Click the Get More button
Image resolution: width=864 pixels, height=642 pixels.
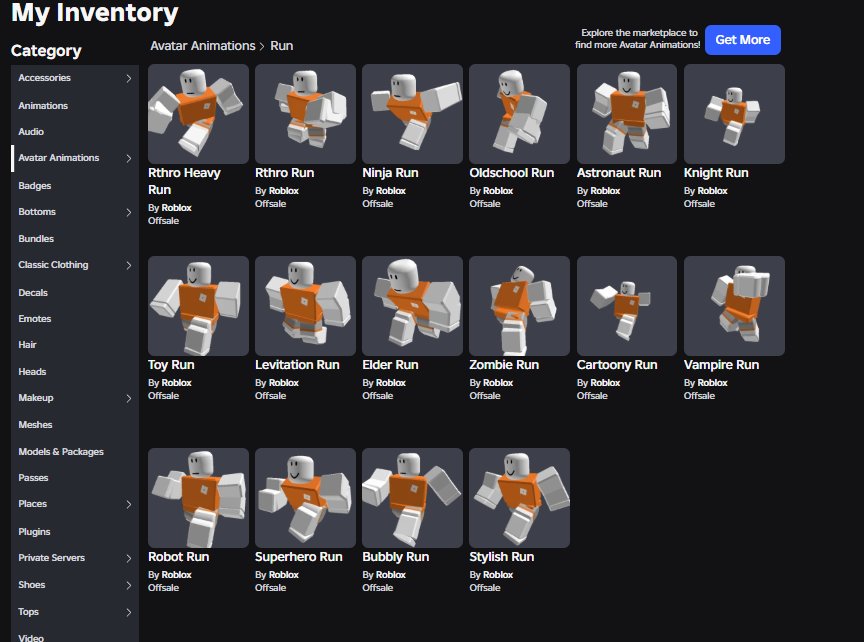(743, 40)
